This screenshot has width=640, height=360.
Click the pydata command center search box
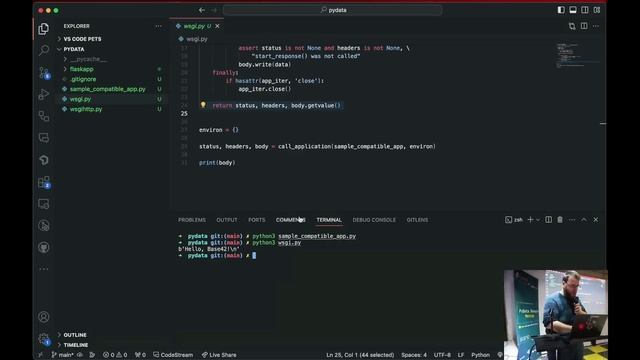pos(333,10)
